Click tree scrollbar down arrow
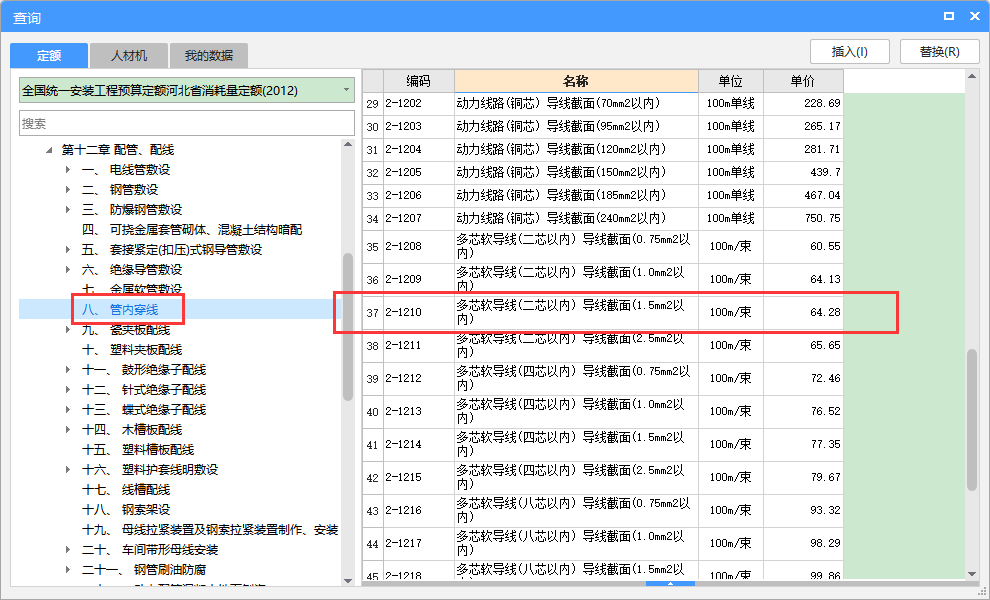 pyautogui.click(x=348, y=580)
